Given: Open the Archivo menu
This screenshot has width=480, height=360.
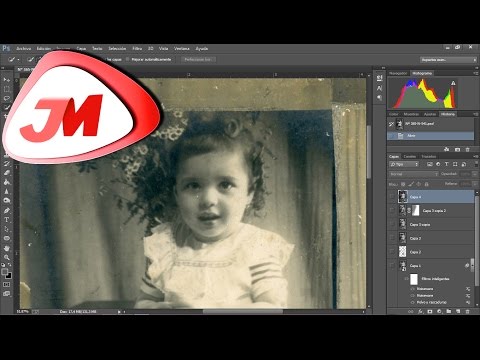Looking at the screenshot, I should (x=24, y=48).
